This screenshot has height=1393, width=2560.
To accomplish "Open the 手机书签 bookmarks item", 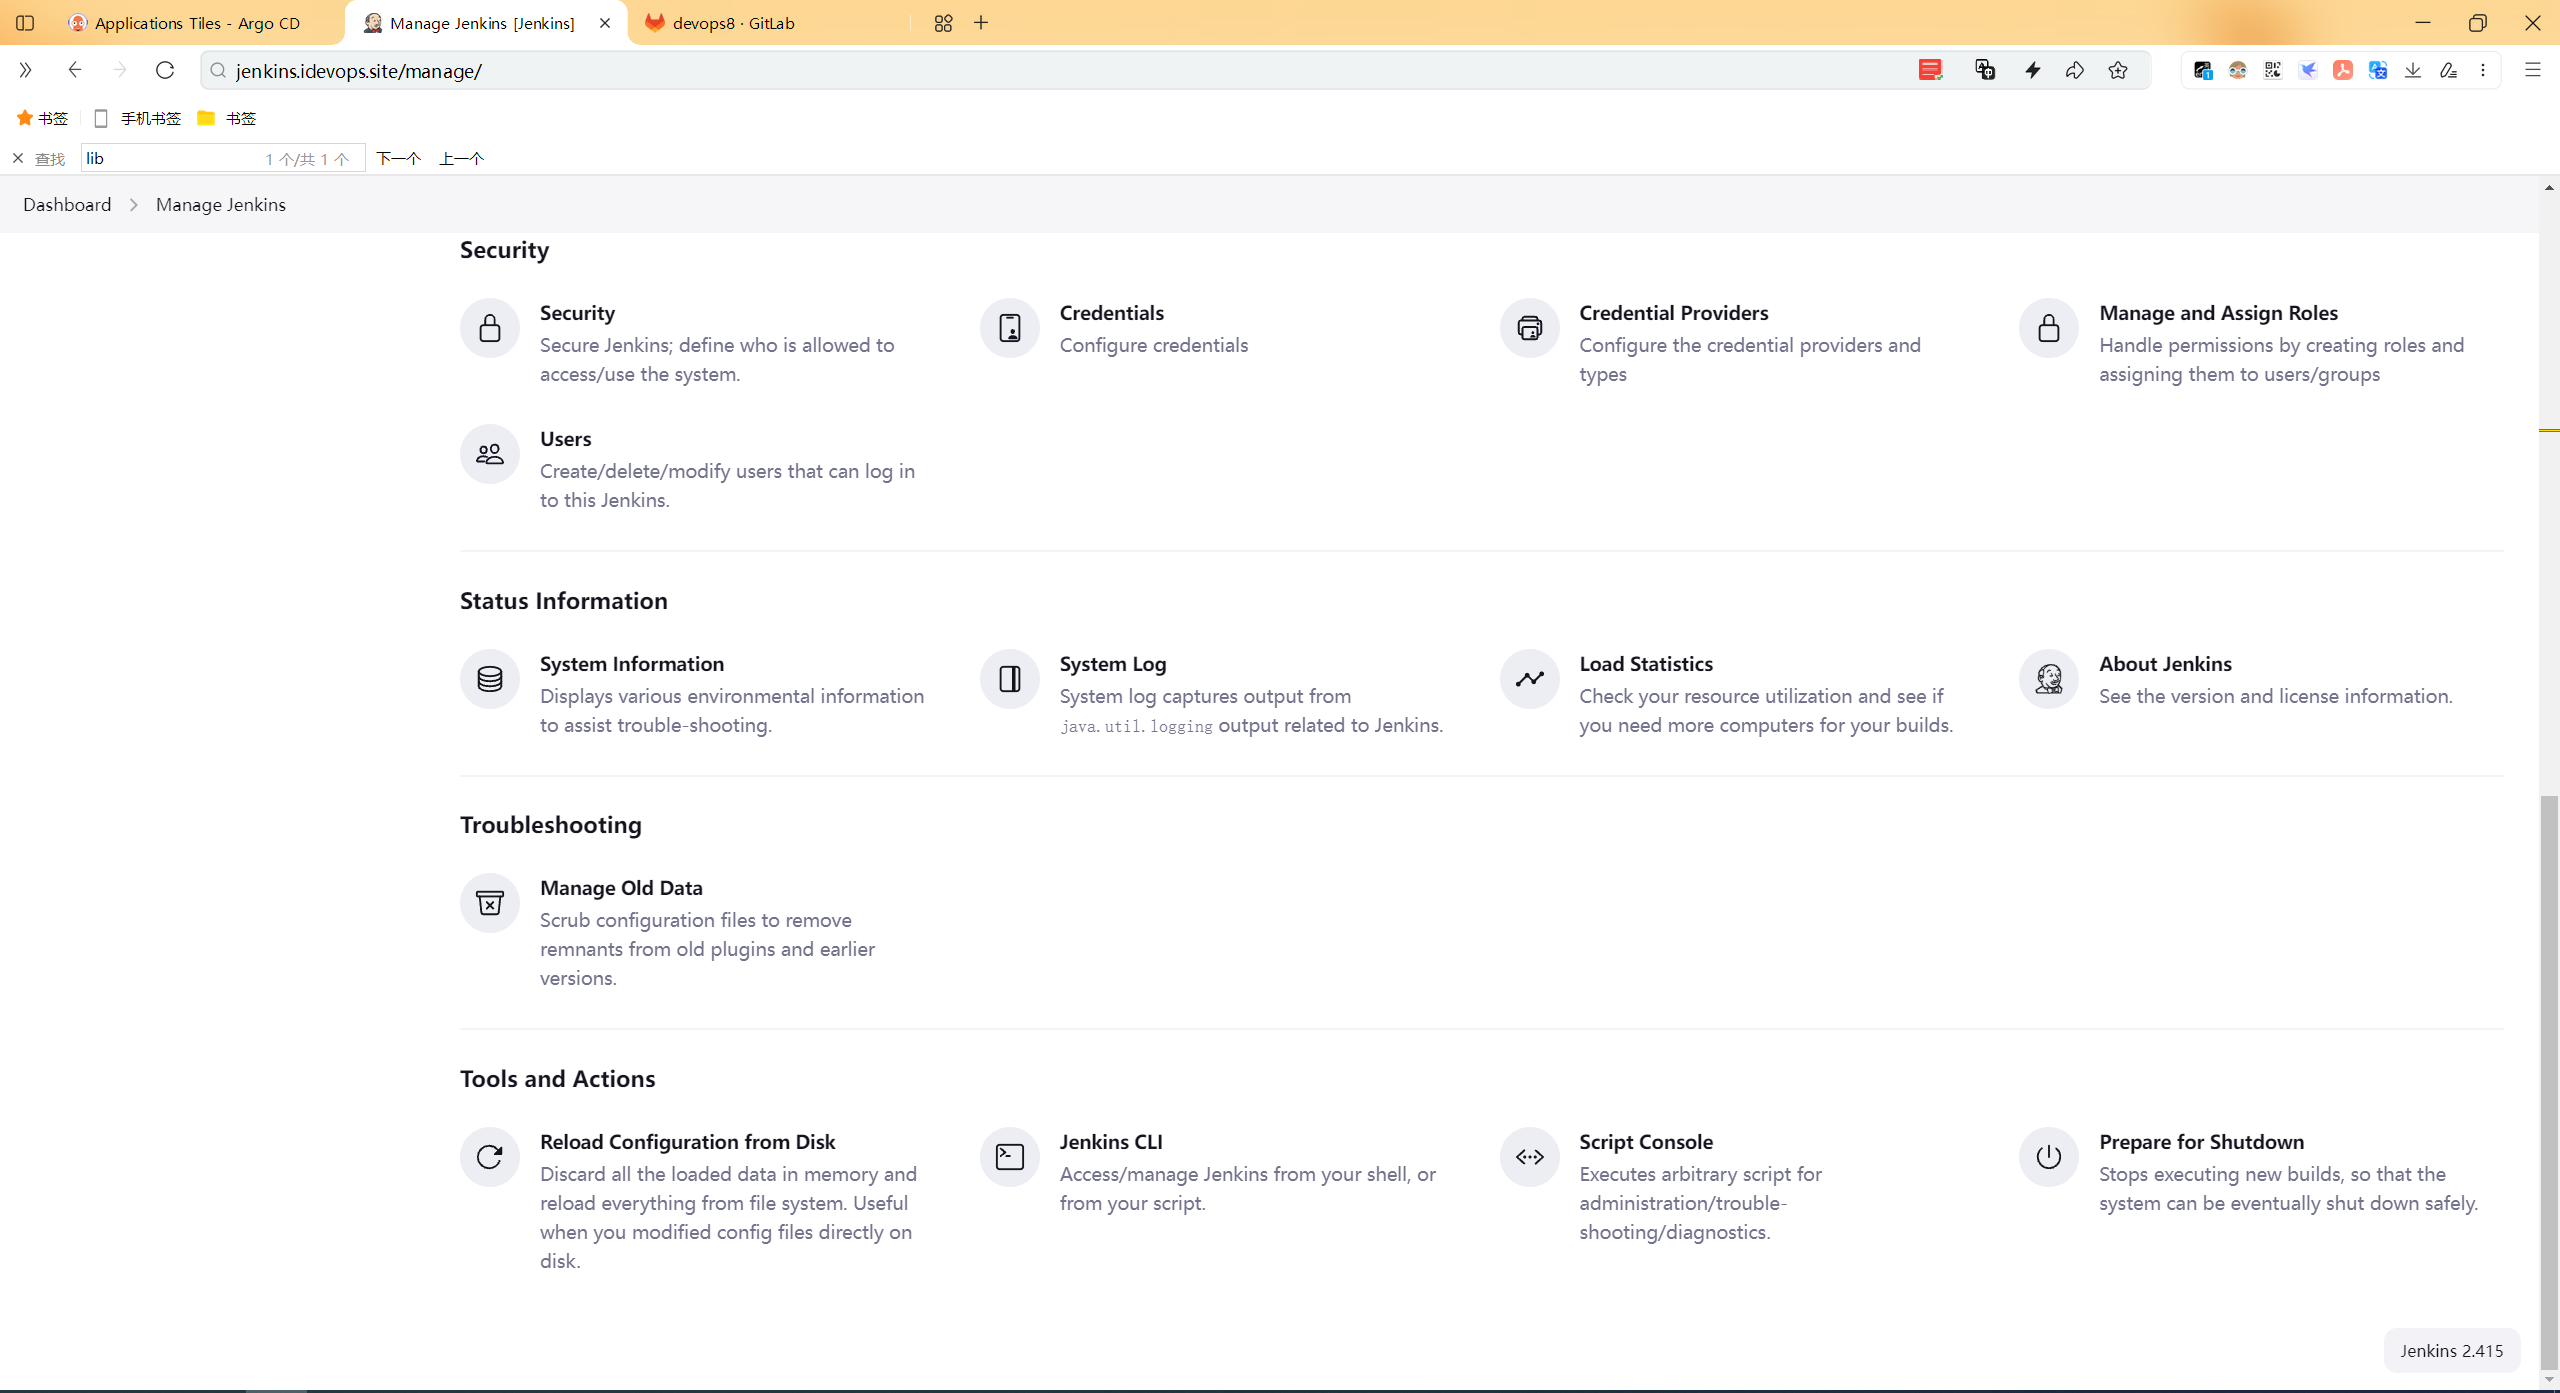I will click(x=137, y=118).
